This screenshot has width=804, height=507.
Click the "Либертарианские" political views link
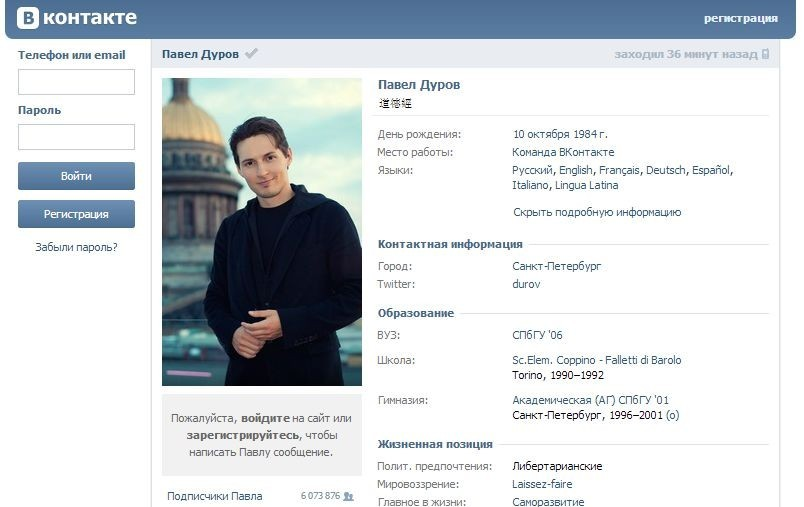pos(557,466)
